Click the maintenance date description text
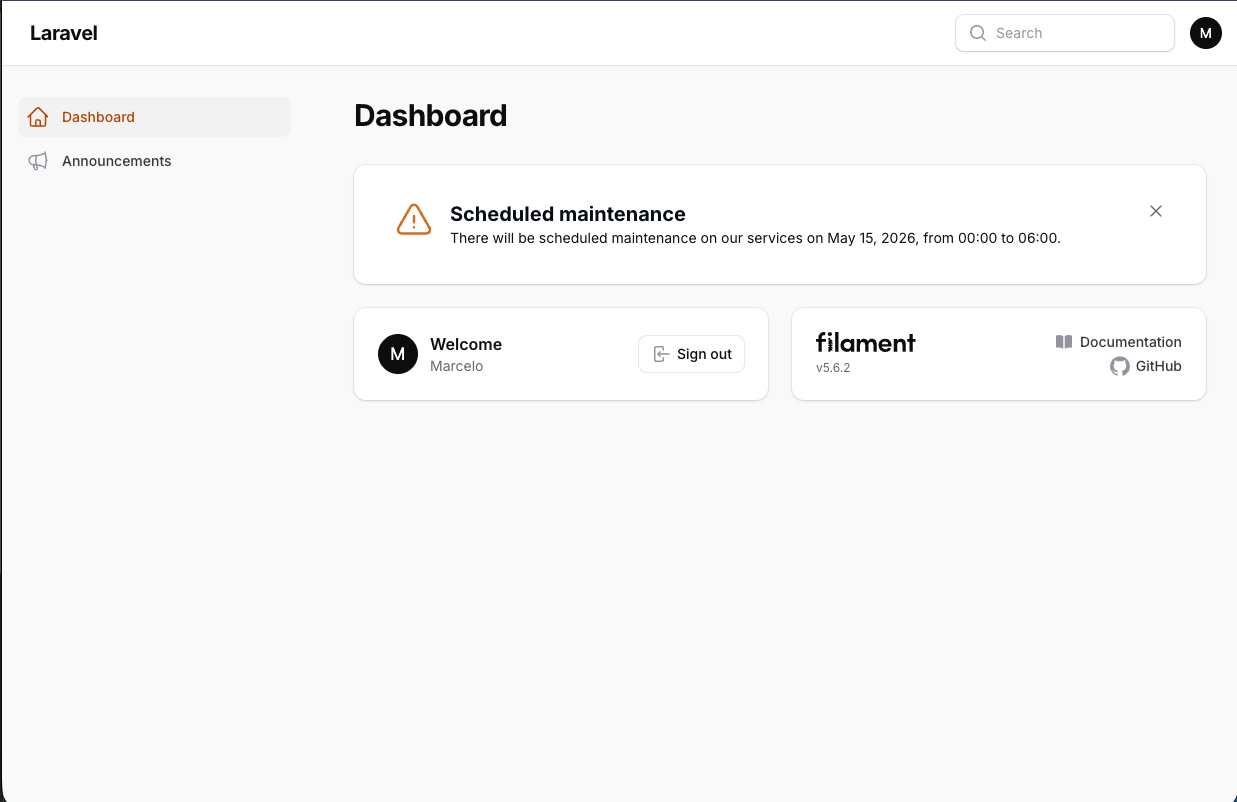Image resolution: width=1237 pixels, height=802 pixels. tap(755, 238)
